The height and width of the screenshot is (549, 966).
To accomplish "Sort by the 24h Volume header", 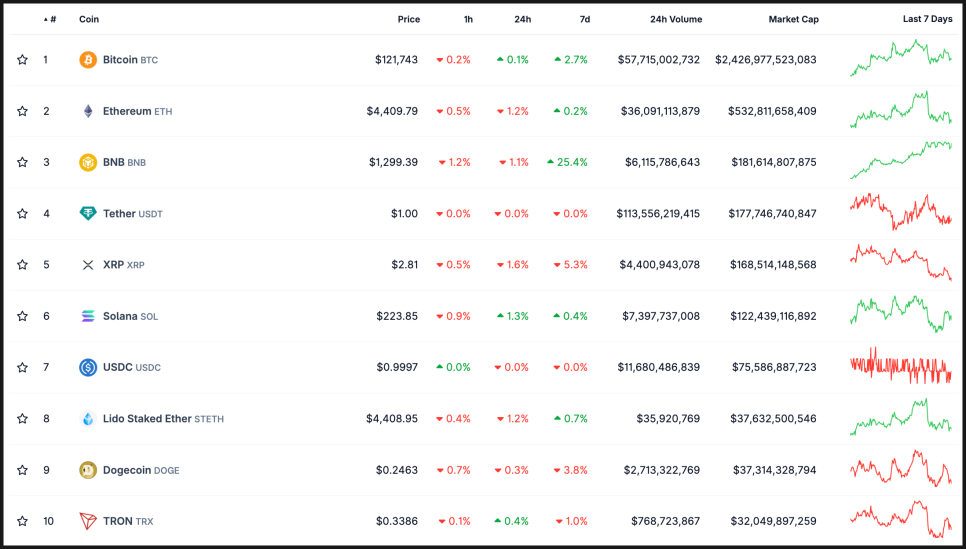I will tap(675, 19).
